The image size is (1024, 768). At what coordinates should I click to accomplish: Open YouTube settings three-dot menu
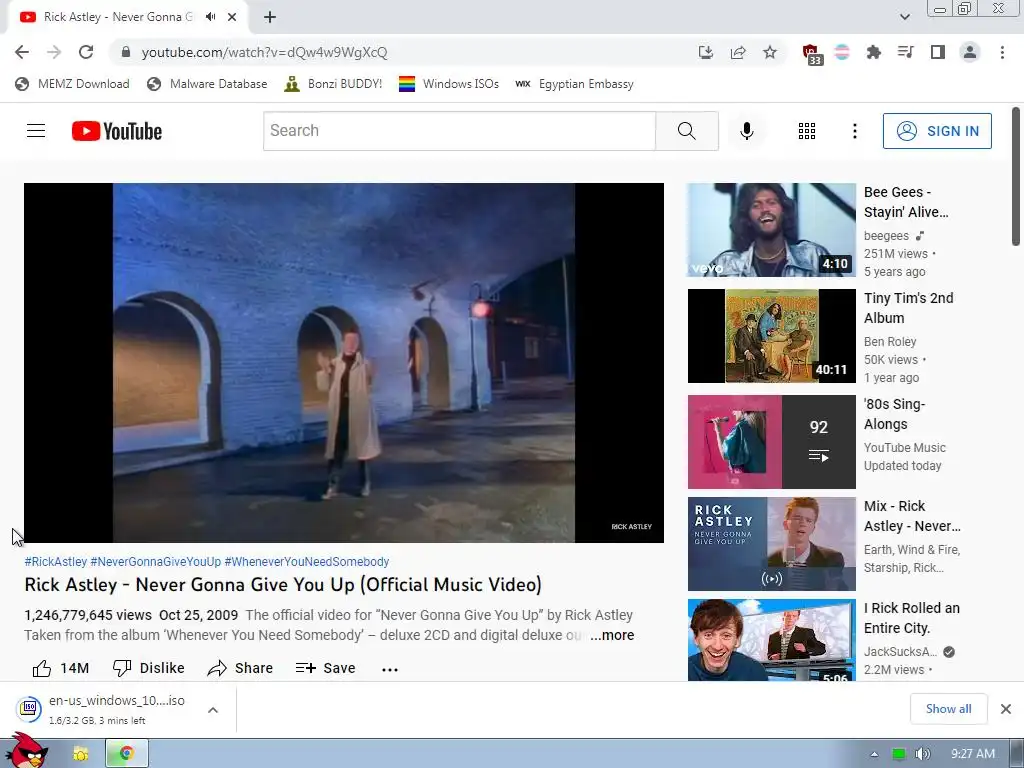[855, 131]
